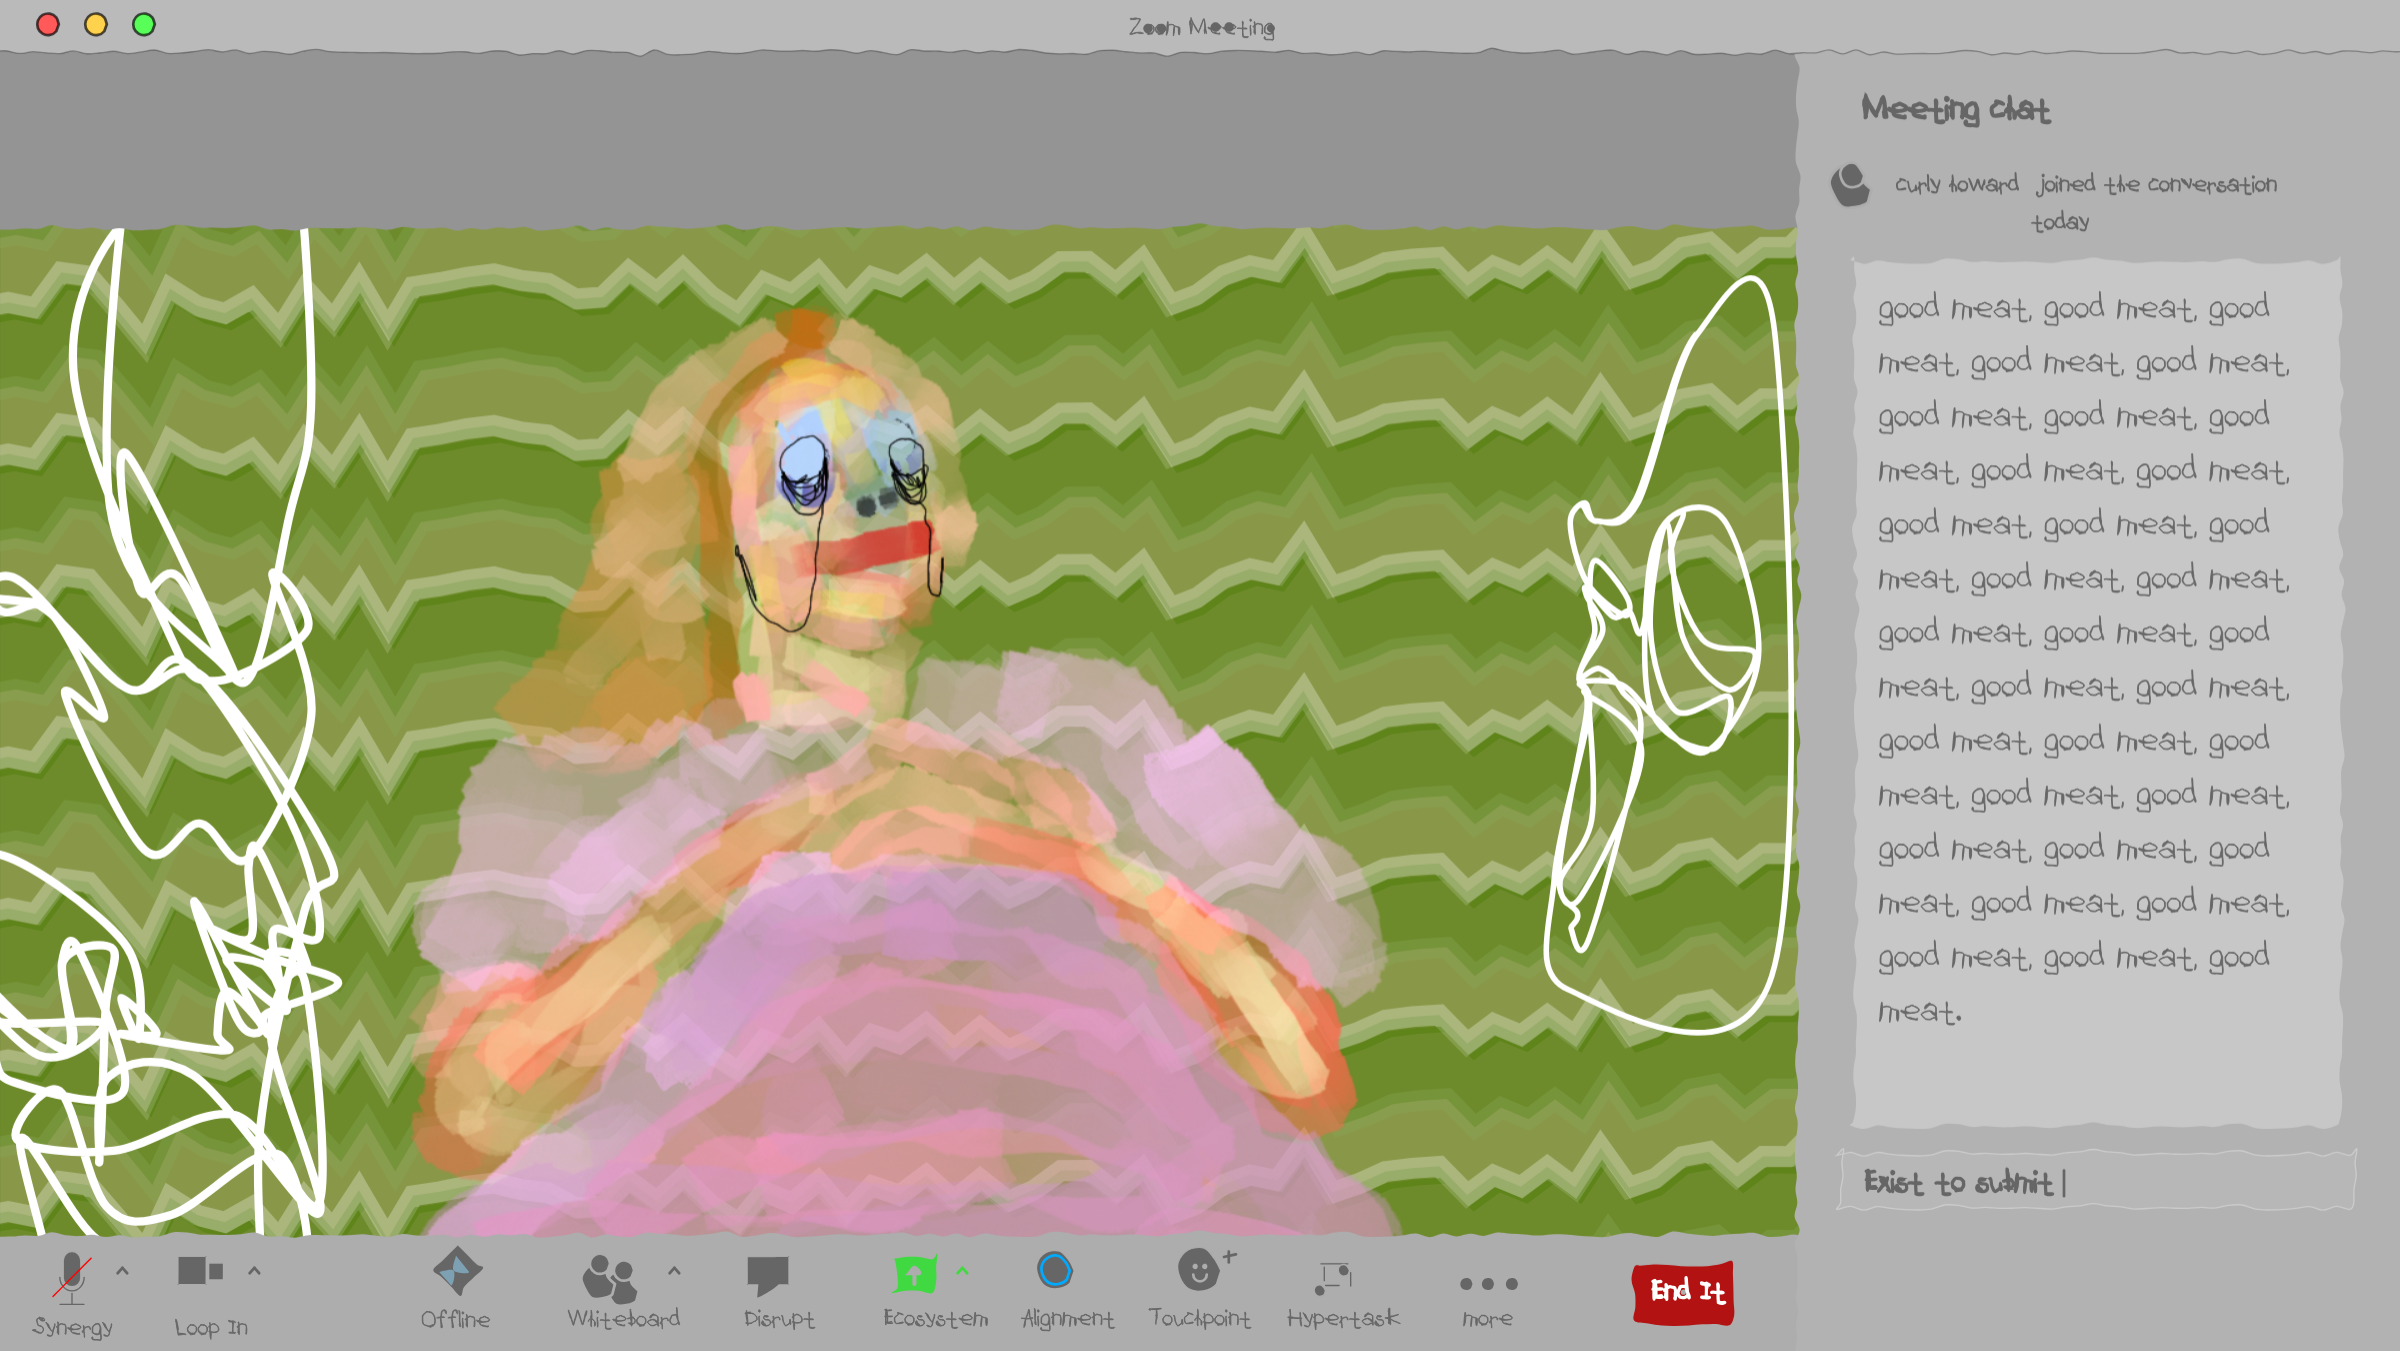
Task: Expand the chevron beside Synergy microphone
Action: (x=122, y=1271)
